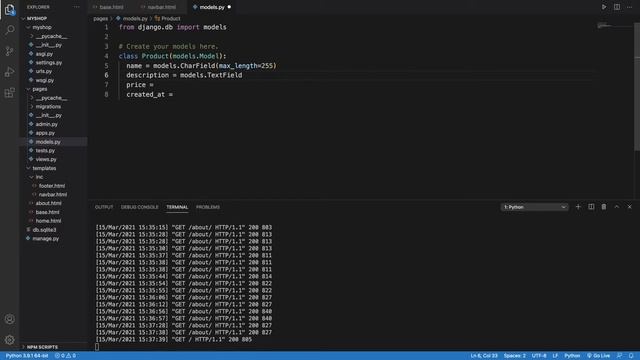Open the Explorer view icon
The height and width of the screenshot is (360, 640).
(9, 9)
